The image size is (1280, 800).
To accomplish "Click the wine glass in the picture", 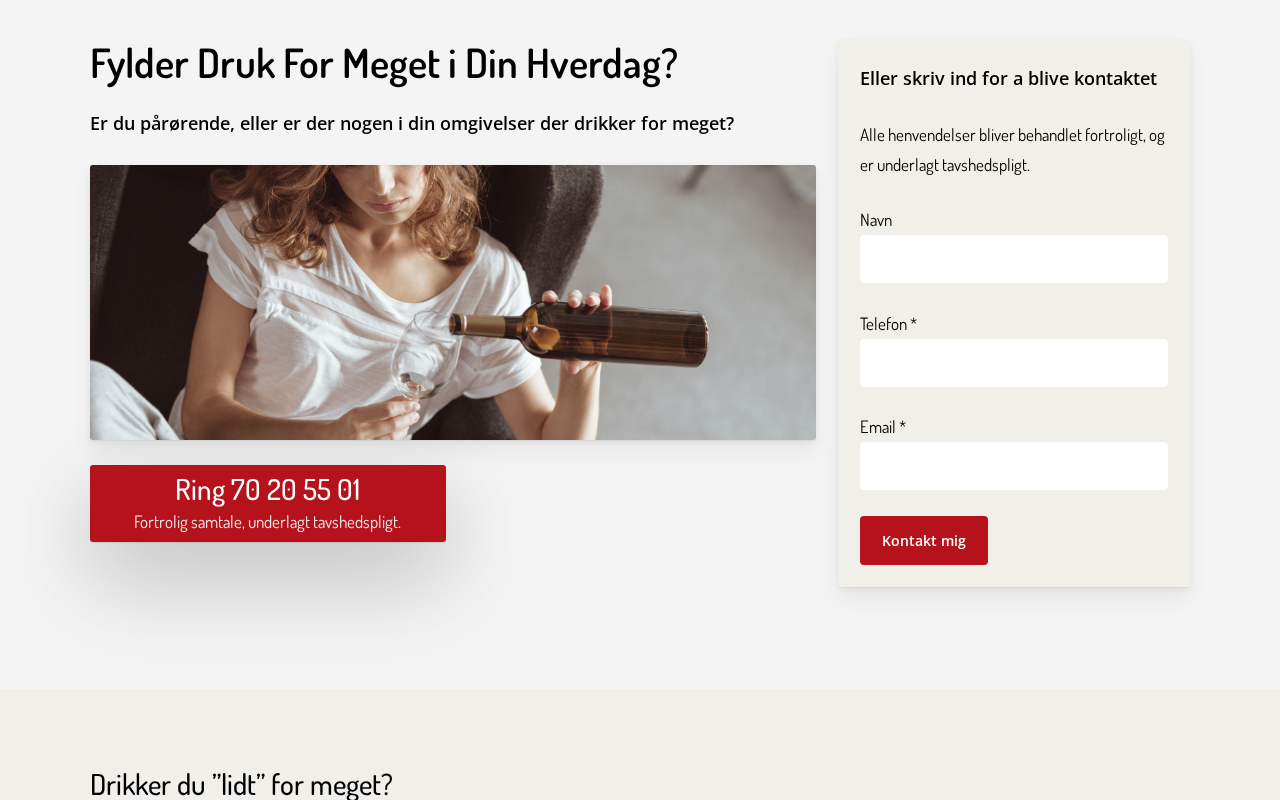I will tap(425, 355).
